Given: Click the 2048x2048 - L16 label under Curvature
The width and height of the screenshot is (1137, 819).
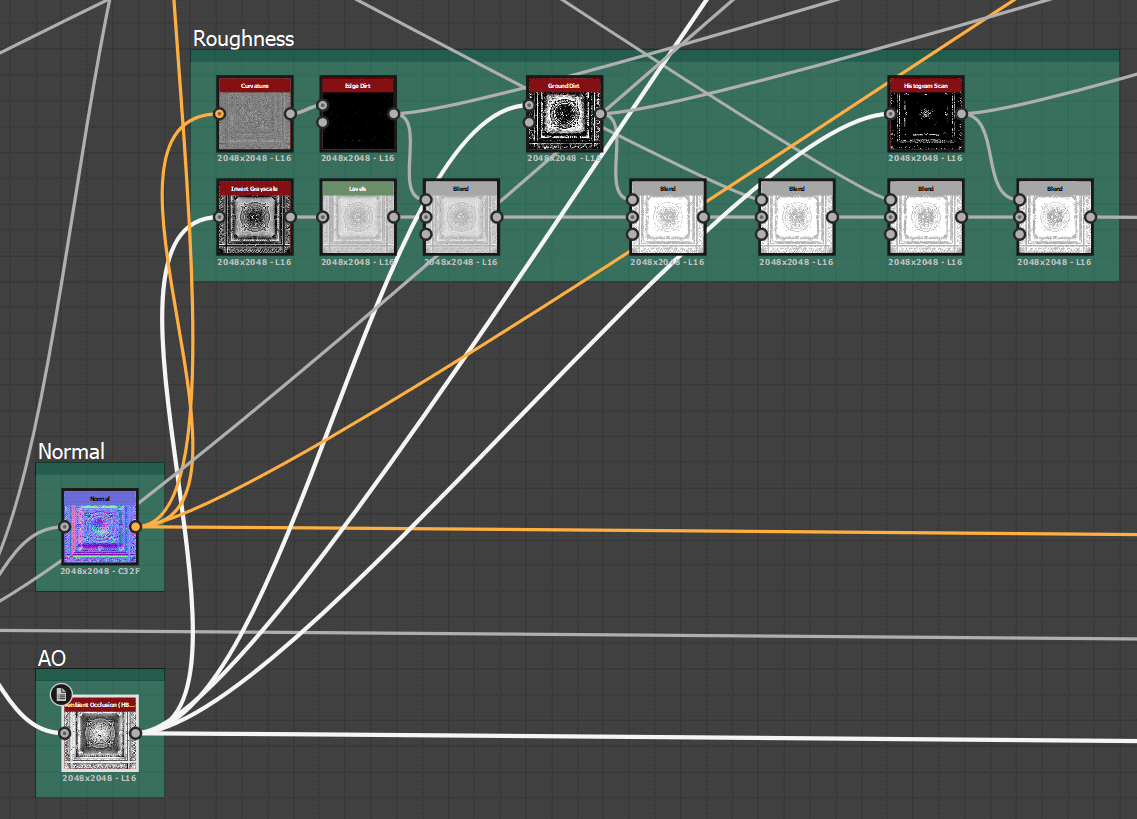Looking at the screenshot, I should tap(255, 158).
